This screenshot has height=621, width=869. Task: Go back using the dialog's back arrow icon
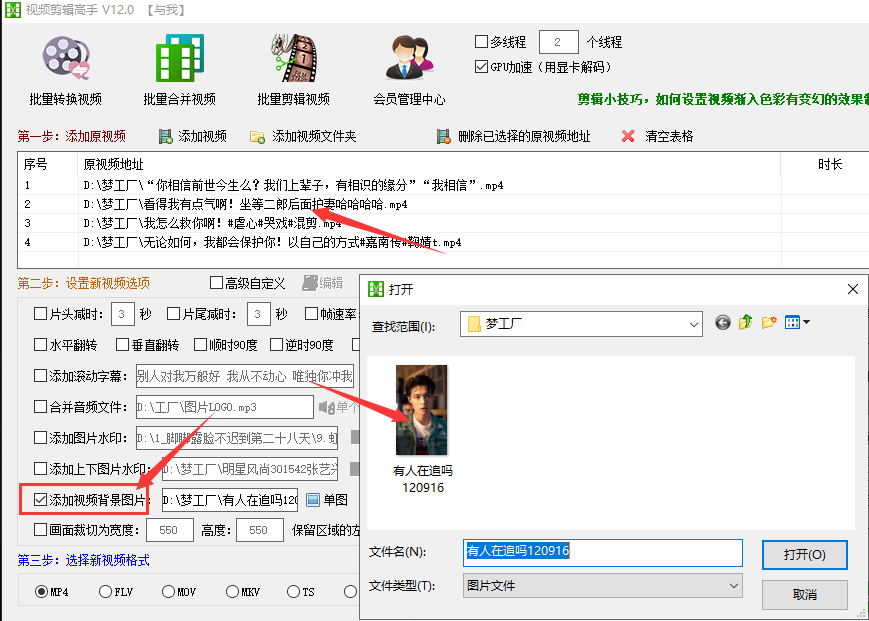(x=723, y=322)
